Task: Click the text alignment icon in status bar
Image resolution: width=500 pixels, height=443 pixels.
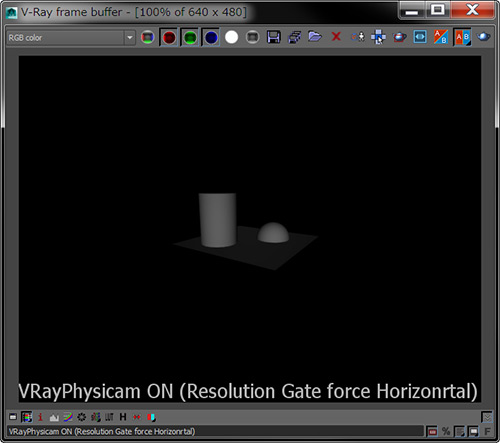Action: pyautogui.click(x=460, y=432)
